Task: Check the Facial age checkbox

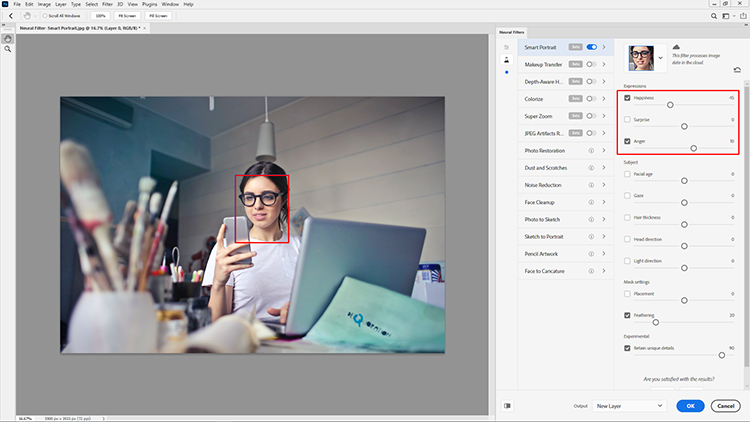Action: tap(627, 174)
